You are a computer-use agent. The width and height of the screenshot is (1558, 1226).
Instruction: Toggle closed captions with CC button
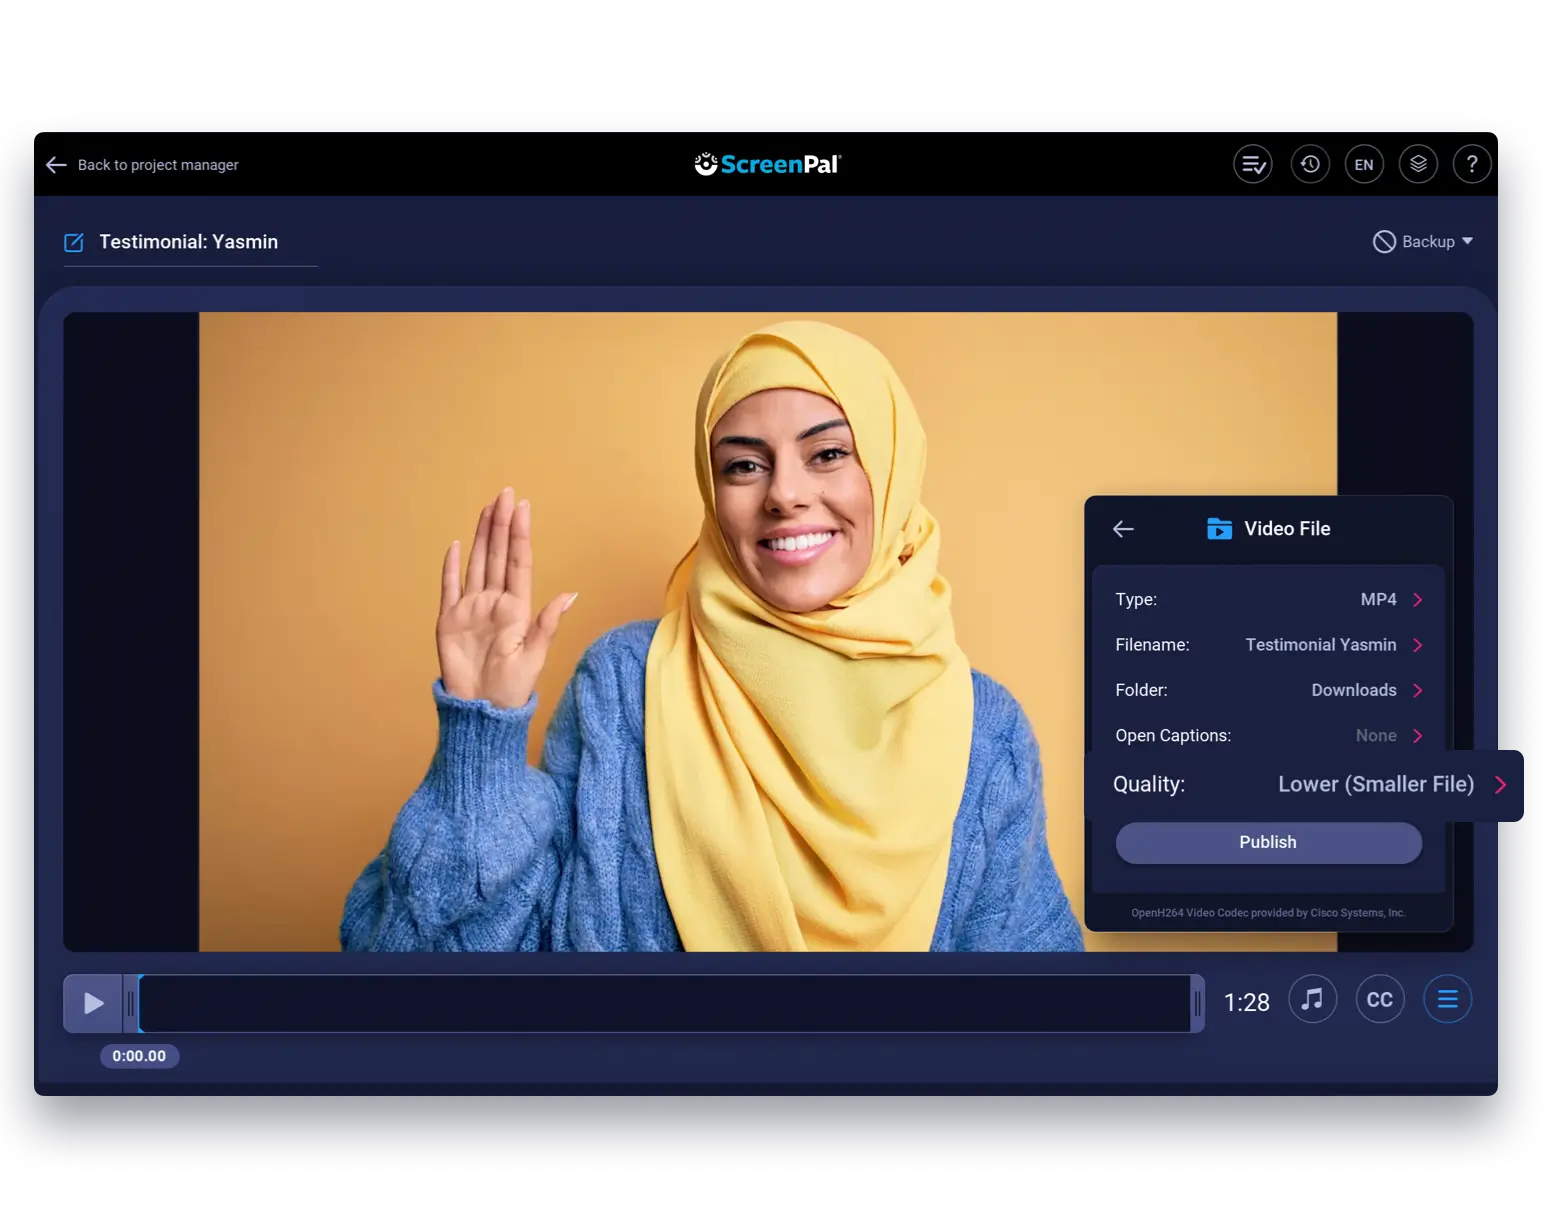coord(1379,999)
